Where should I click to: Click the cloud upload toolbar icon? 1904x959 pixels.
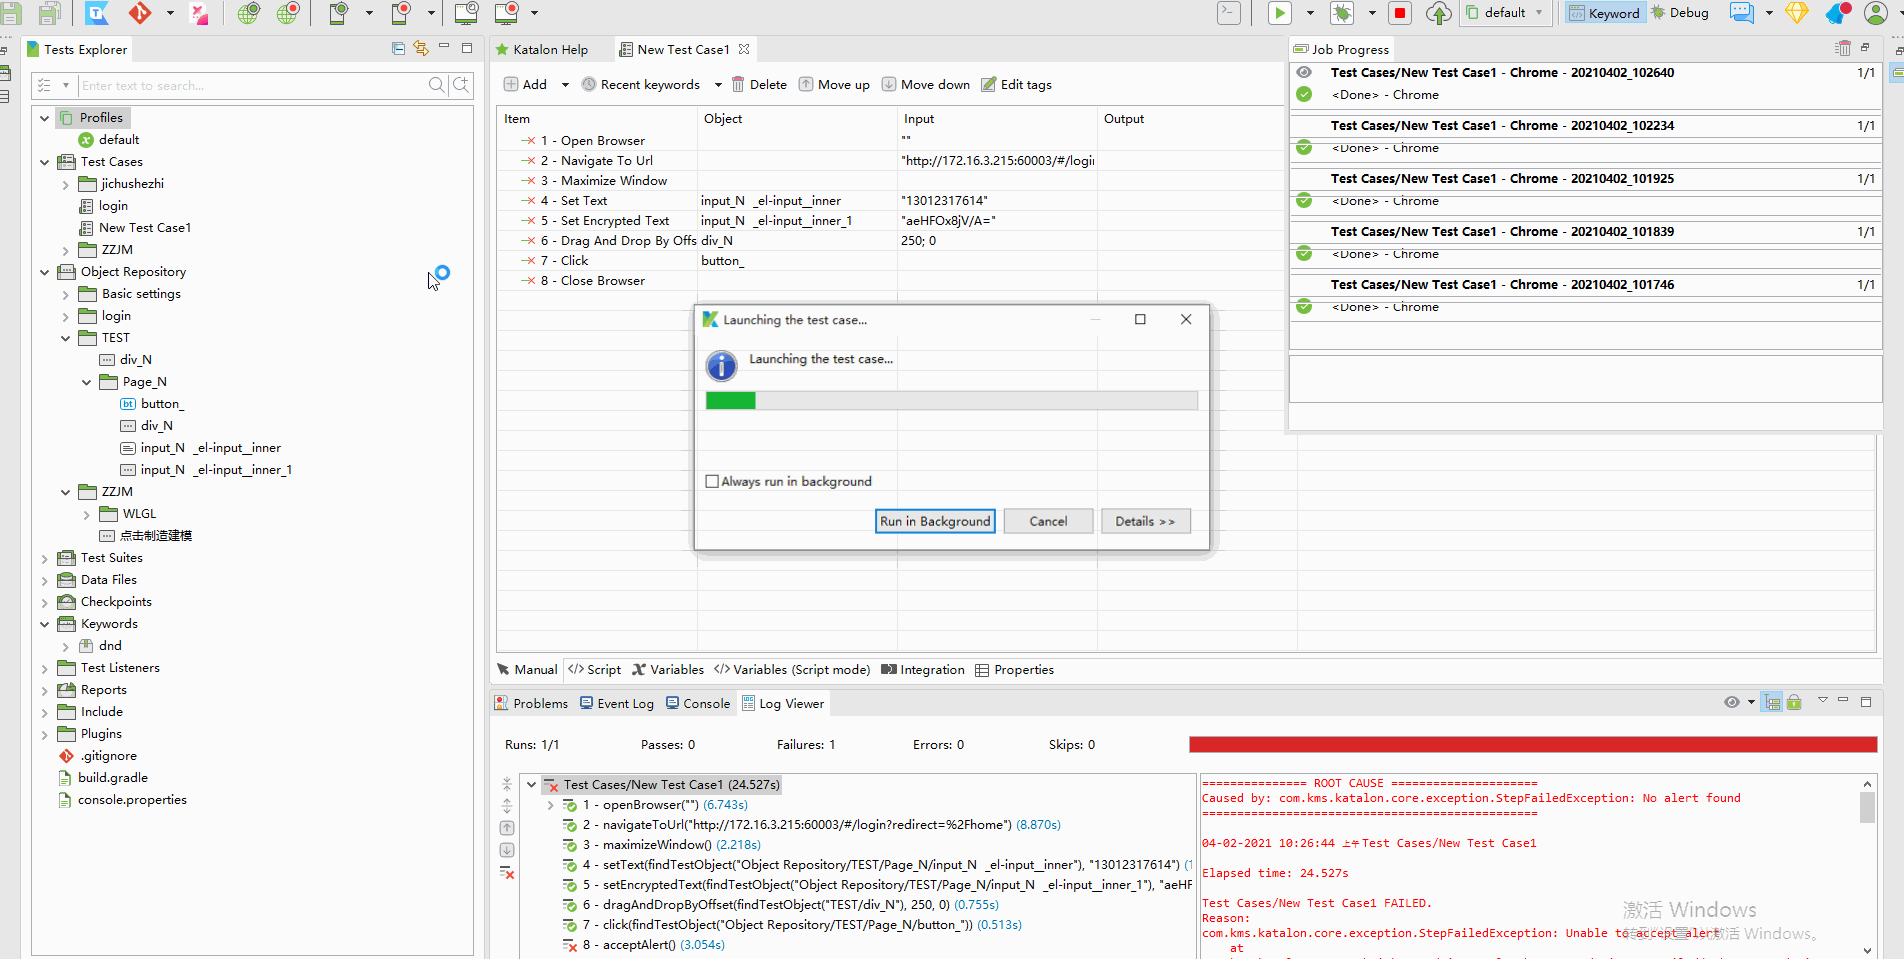pyautogui.click(x=1438, y=13)
